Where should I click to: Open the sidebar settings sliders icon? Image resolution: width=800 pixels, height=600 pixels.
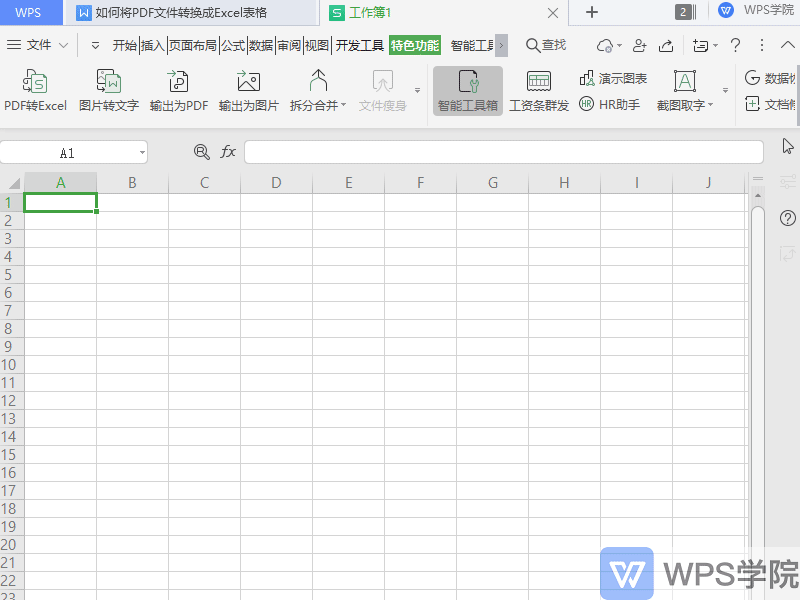(788, 182)
